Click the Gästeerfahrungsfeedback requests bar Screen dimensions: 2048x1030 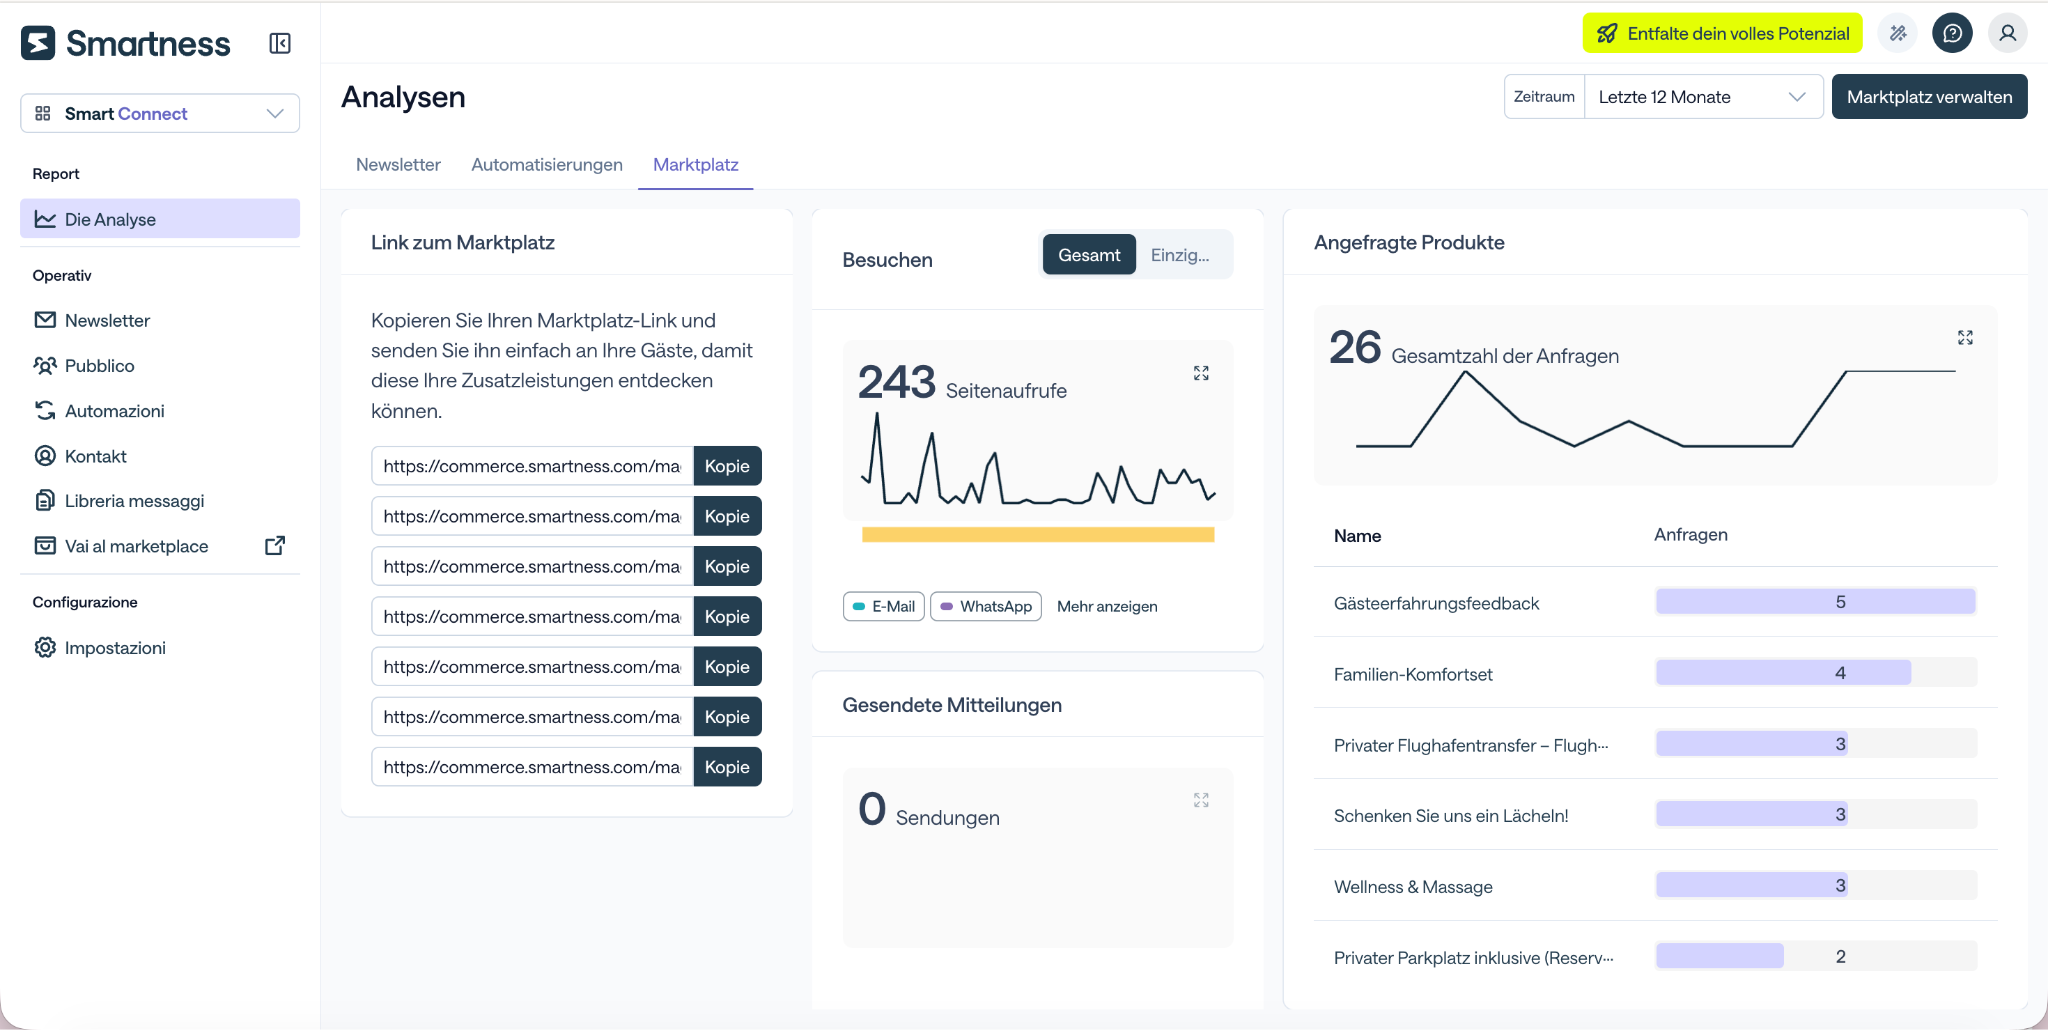tap(1816, 602)
